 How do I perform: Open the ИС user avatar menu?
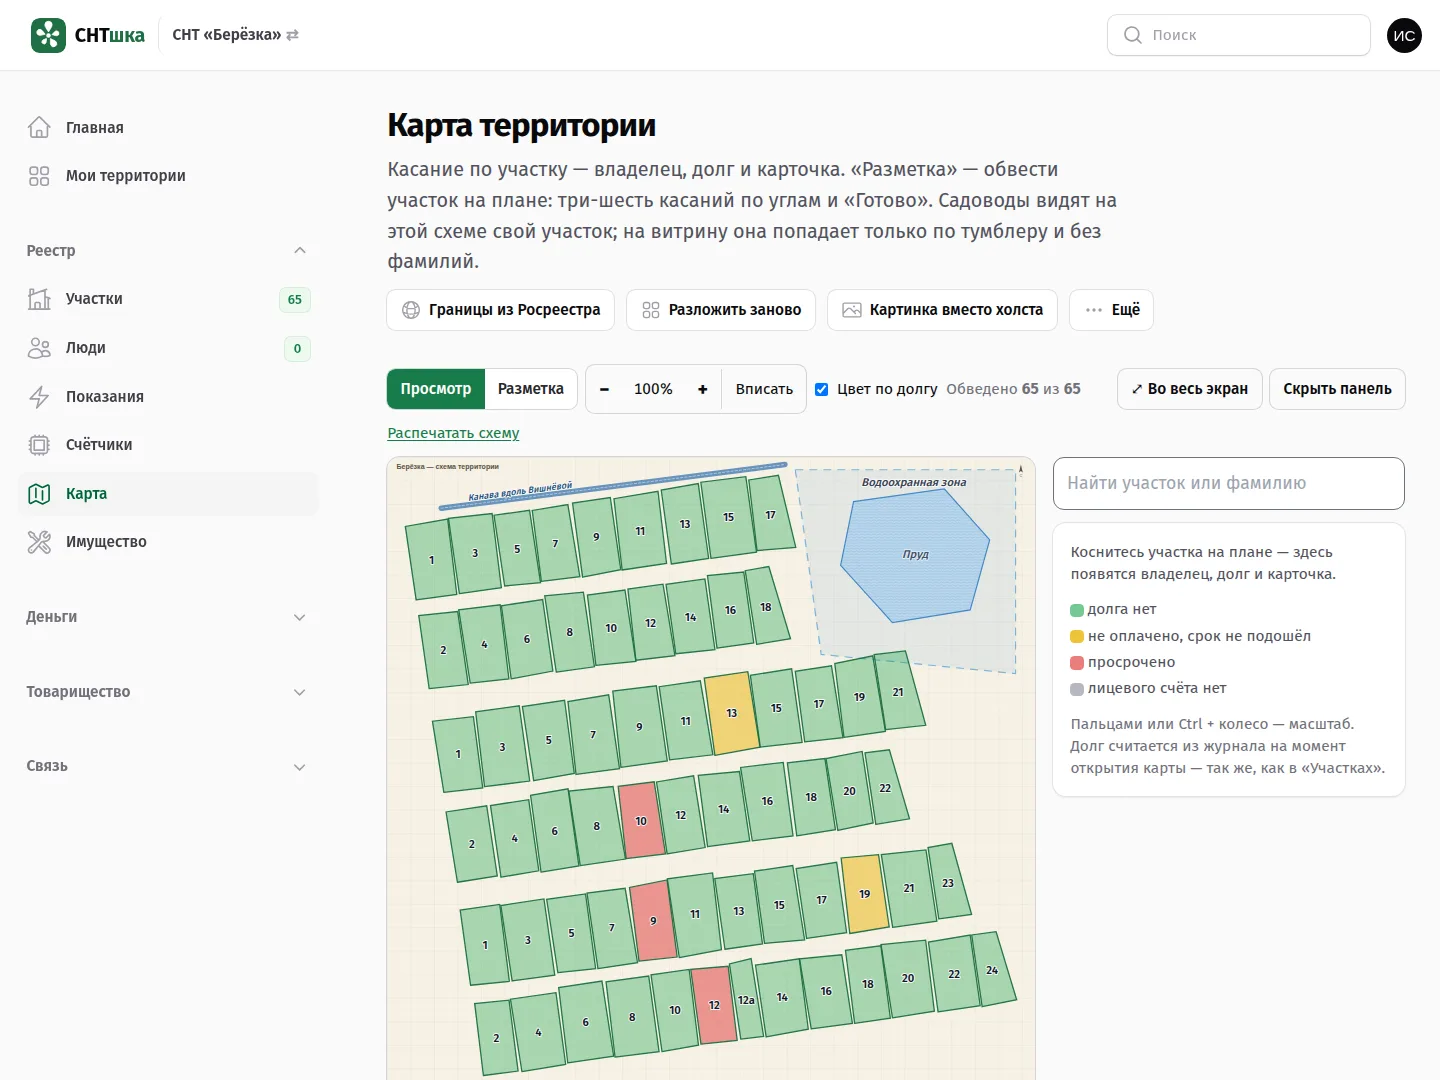tap(1404, 35)
